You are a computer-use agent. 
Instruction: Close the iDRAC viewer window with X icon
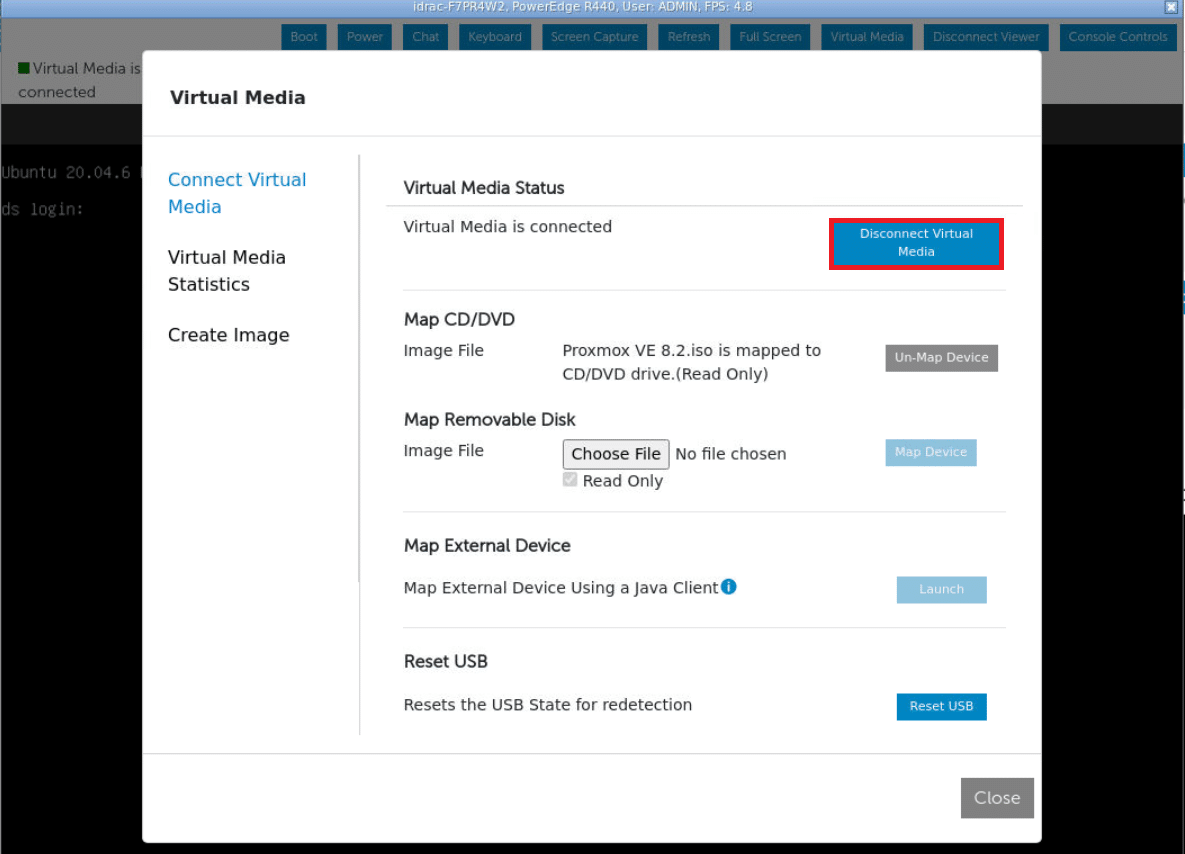(x=1171, y=7)
